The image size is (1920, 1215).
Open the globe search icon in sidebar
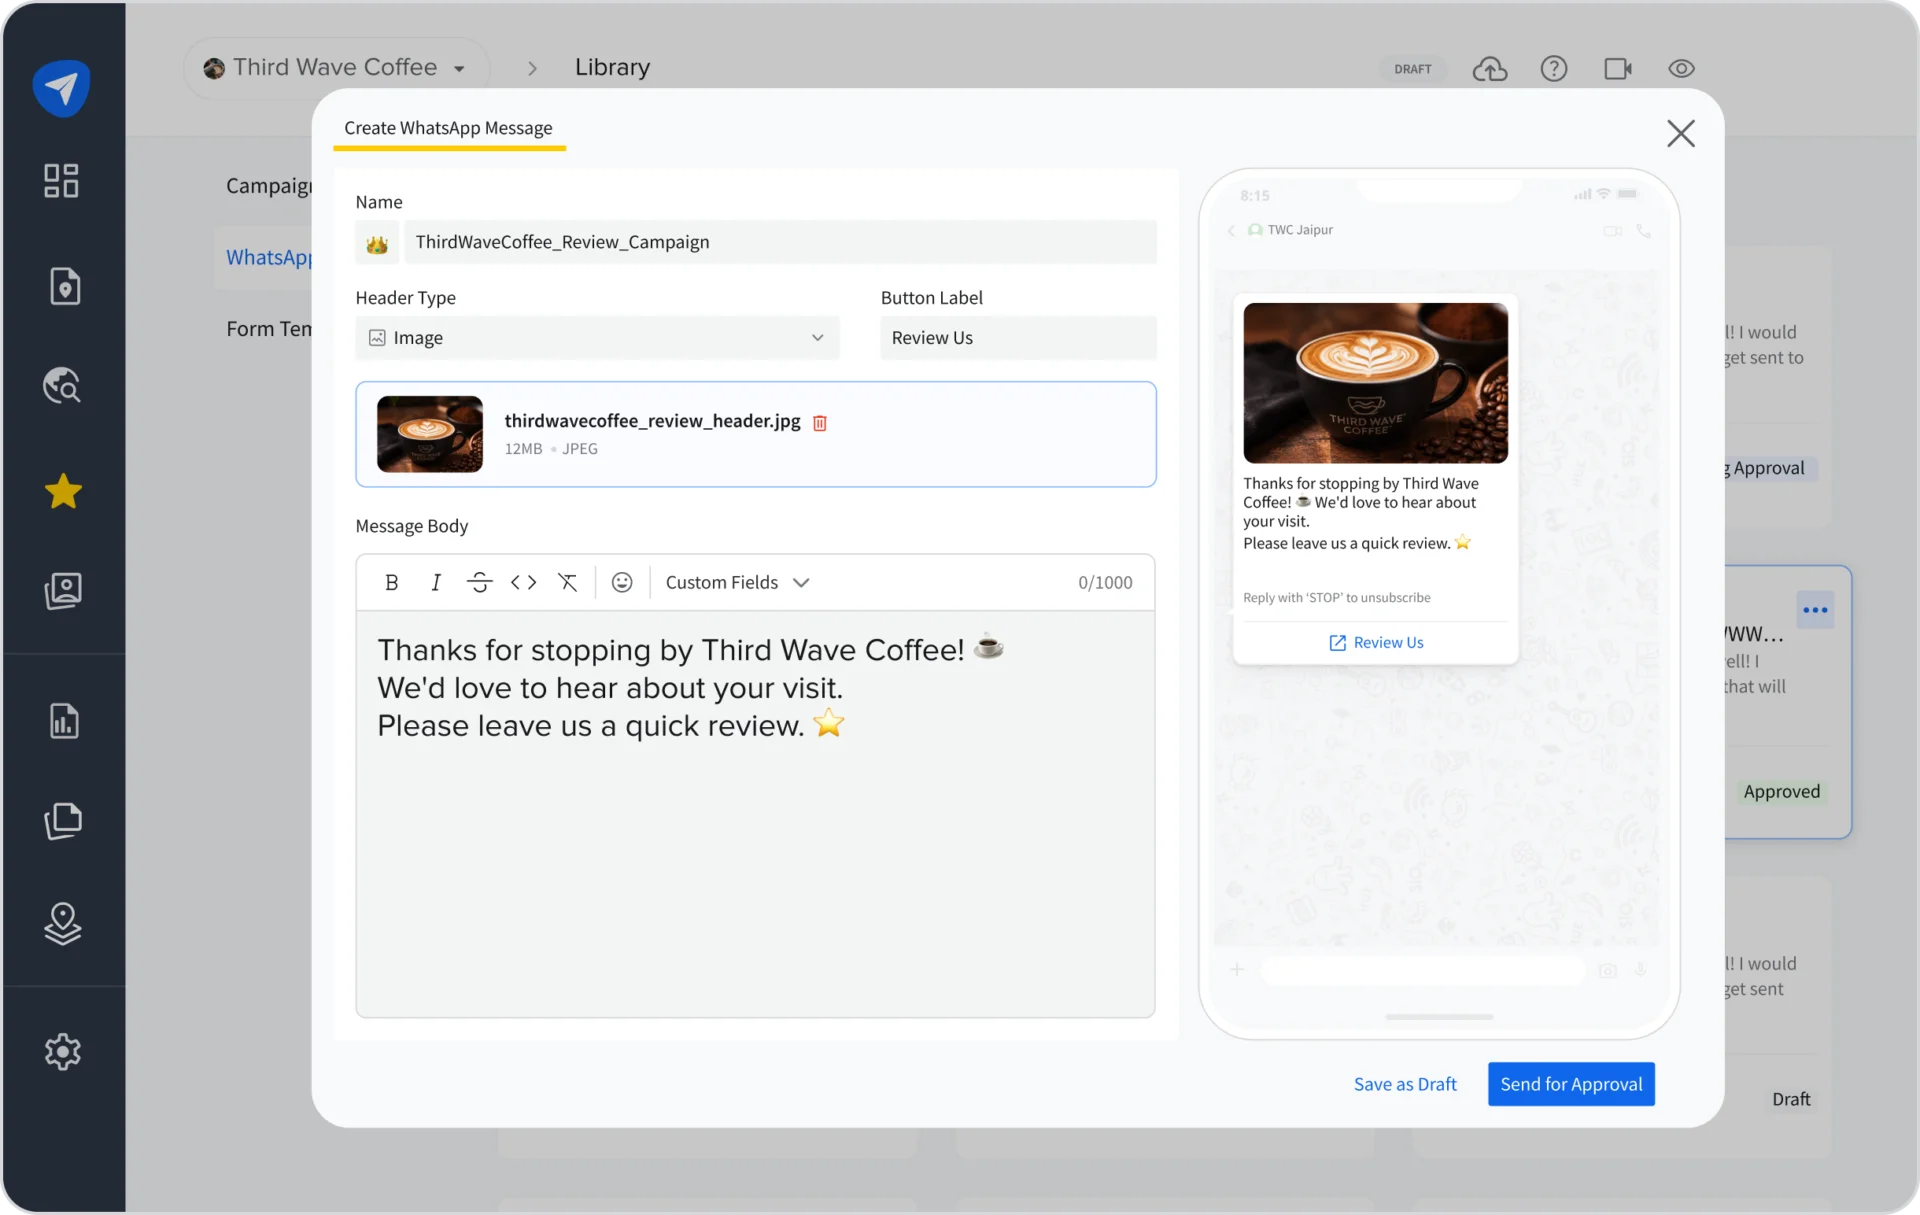click(x=62, y=385)
